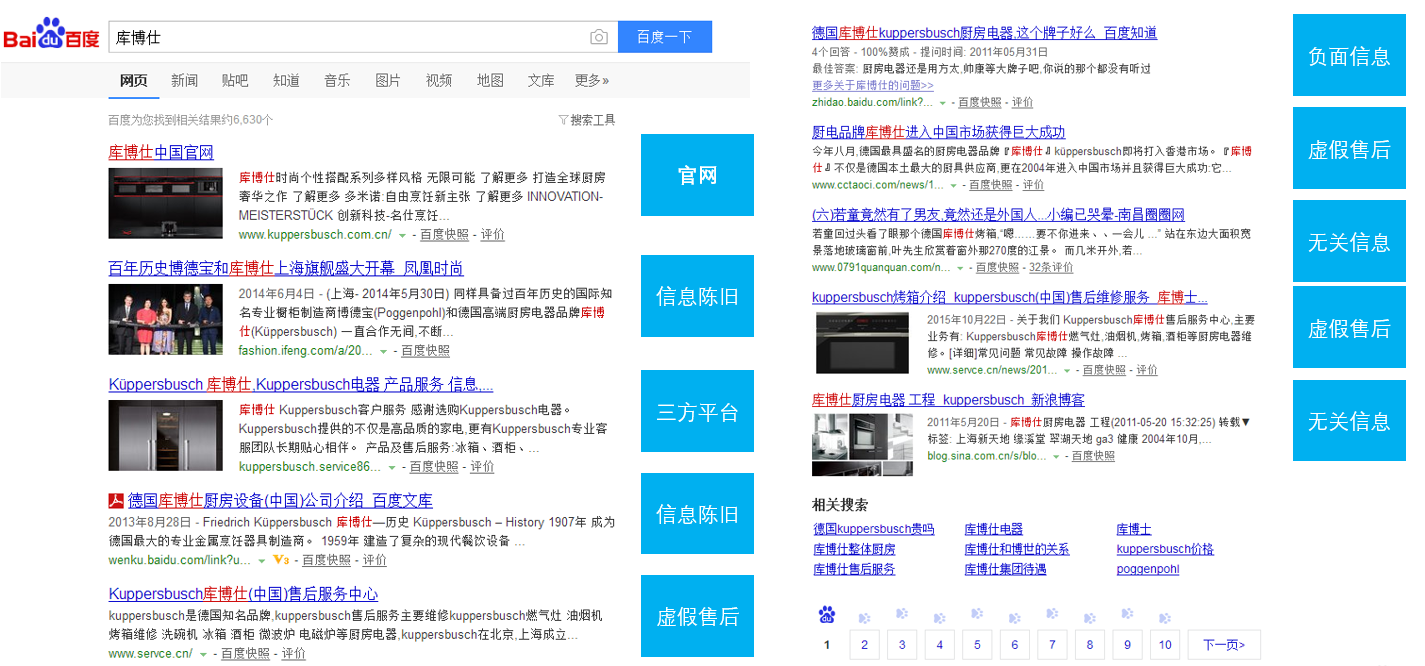1425x666 pixels.
Task: Expand arrow next to zhidao.baidu.com URL
Action: 941,102
